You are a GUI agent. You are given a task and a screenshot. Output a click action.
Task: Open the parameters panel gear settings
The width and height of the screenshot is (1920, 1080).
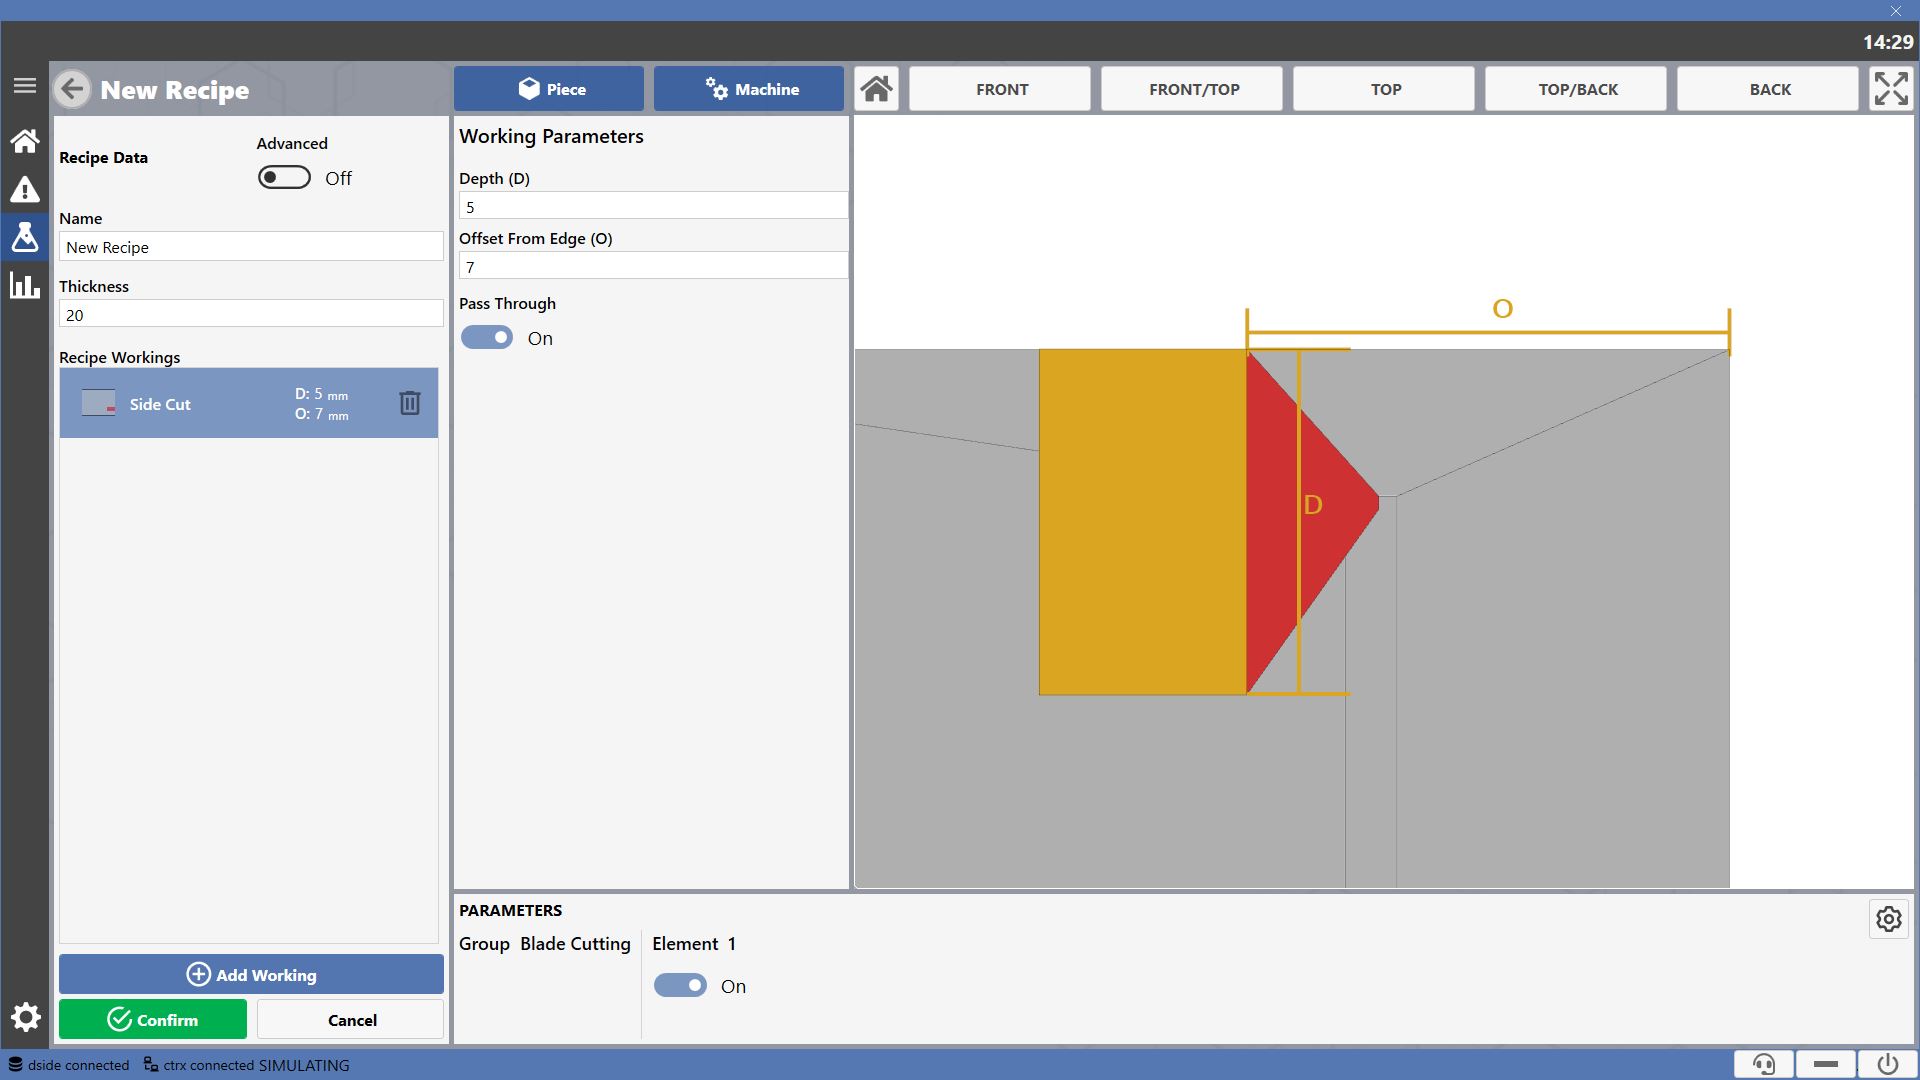1889,919
